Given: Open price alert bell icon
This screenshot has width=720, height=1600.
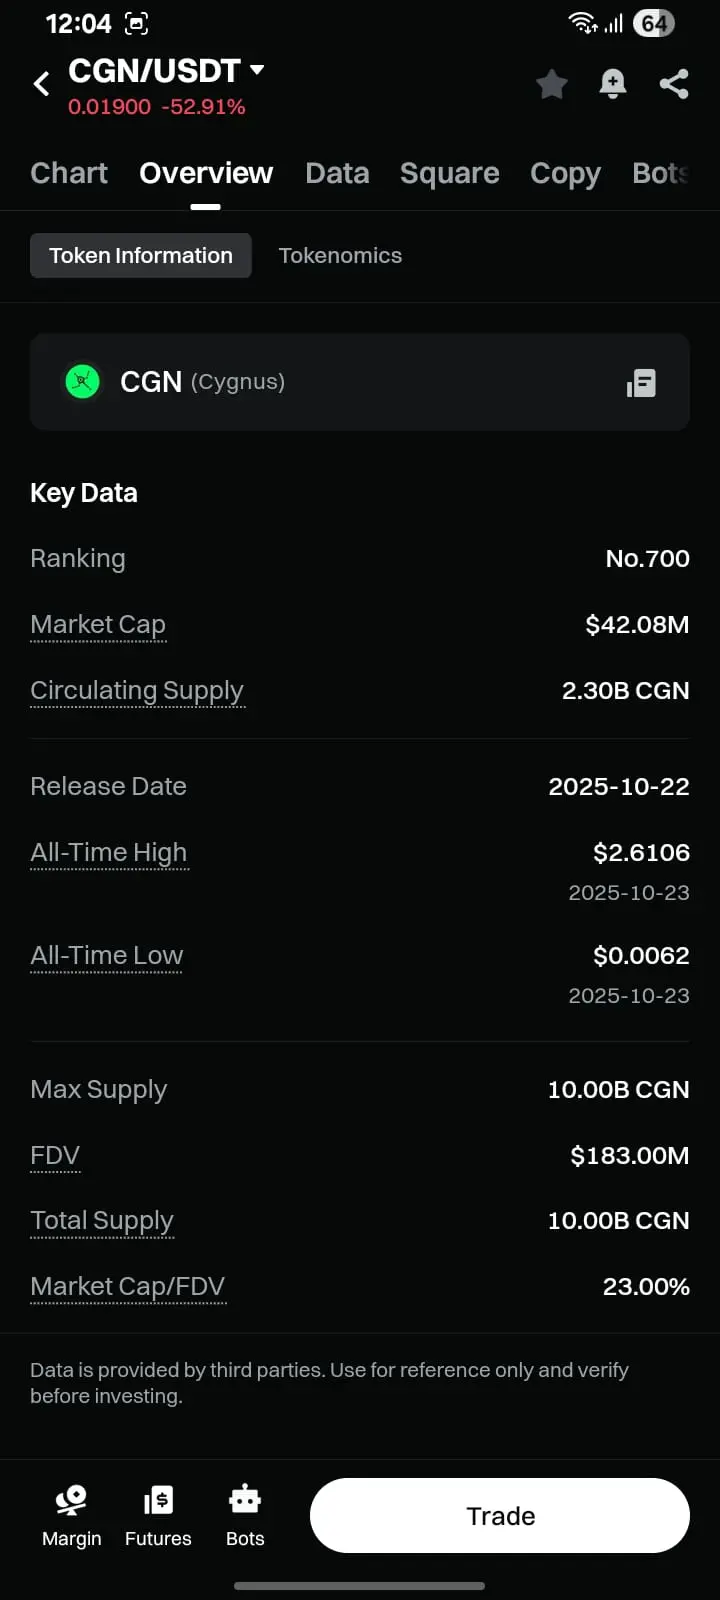Looking at the screenshot, I should (612, 84).
